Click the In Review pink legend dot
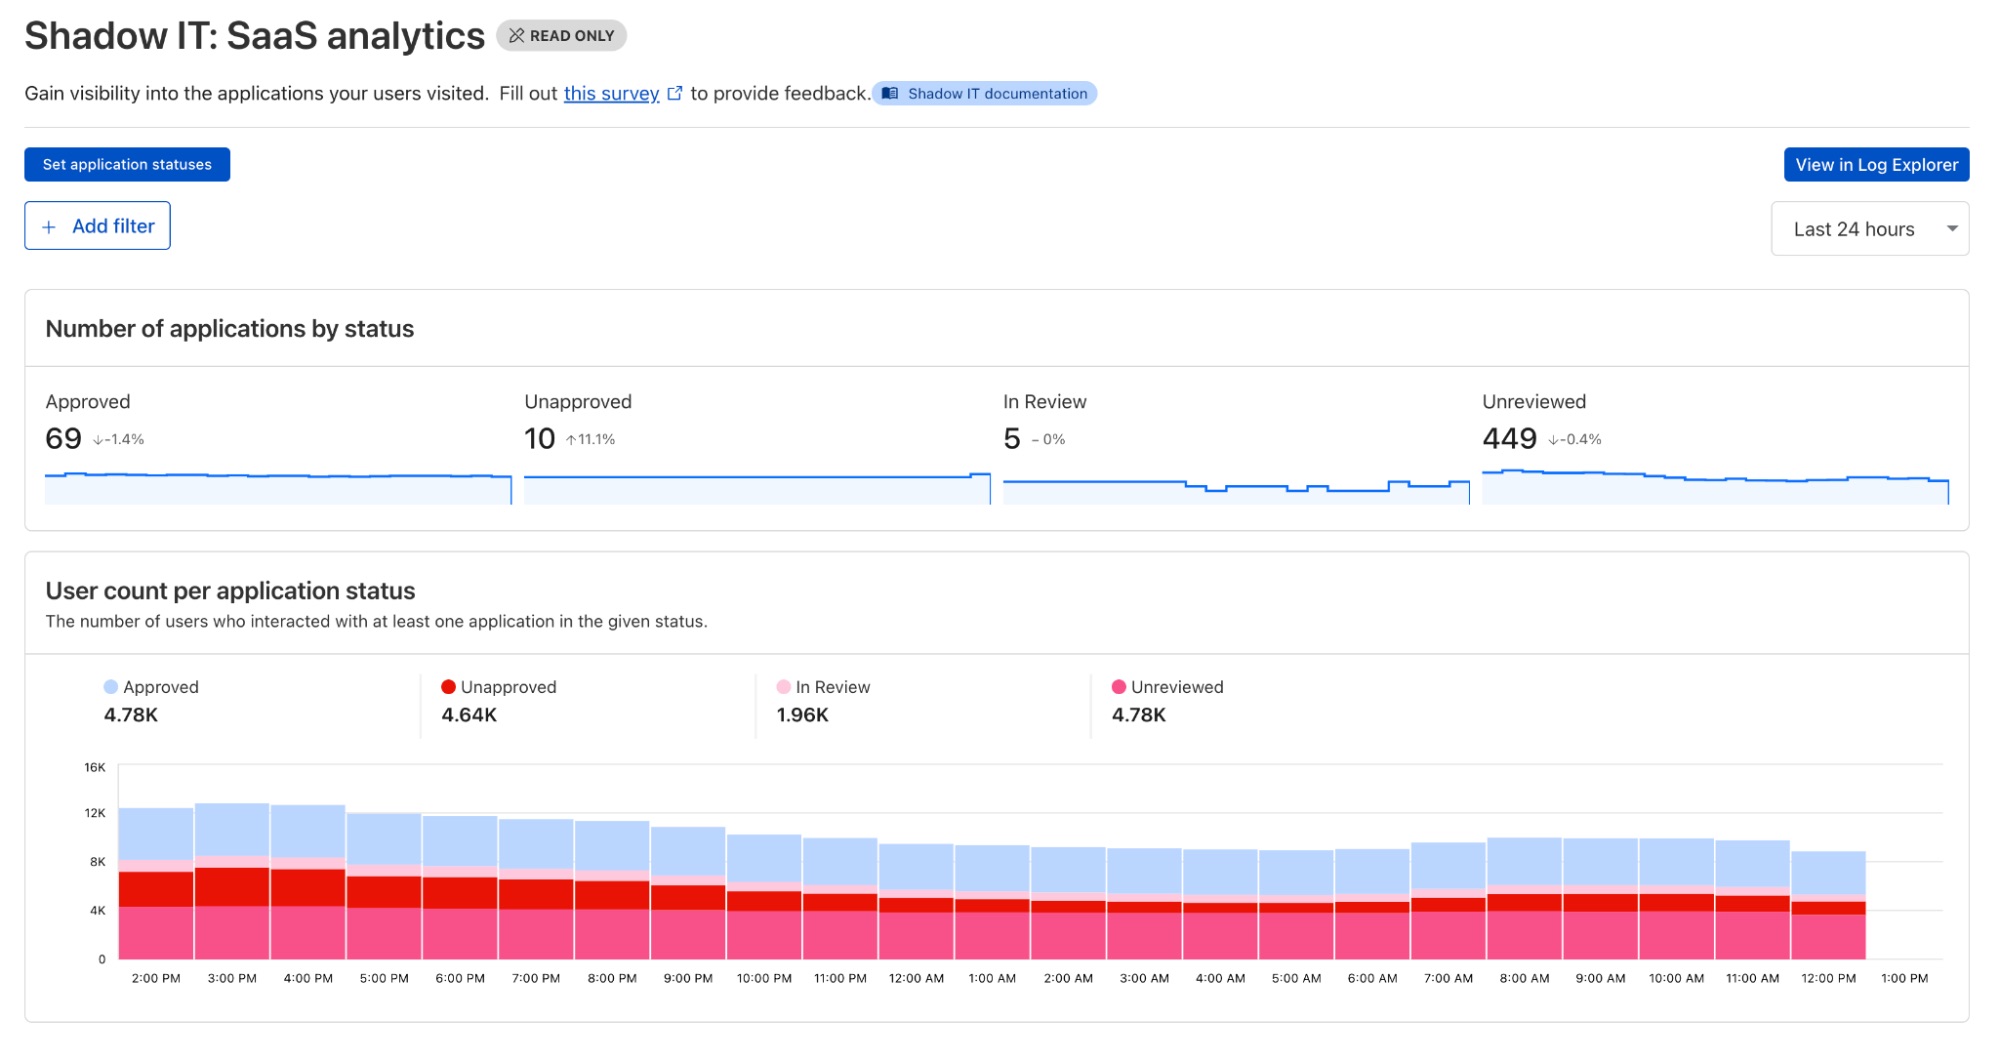Screen dimensions: 1999x1039 783,687
